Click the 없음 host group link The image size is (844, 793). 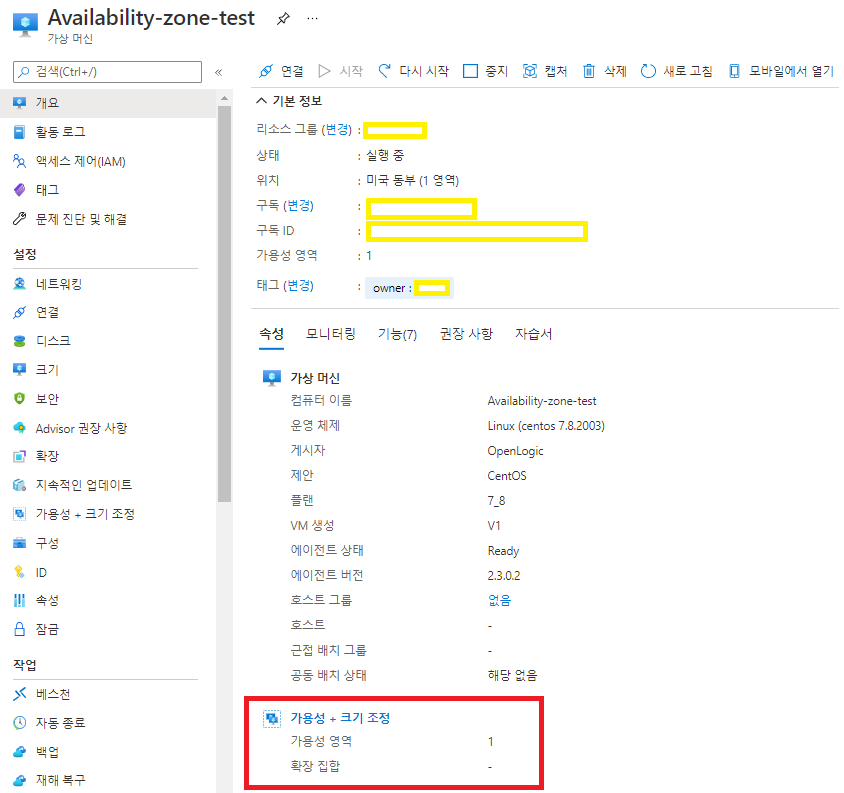coord(500,600)
